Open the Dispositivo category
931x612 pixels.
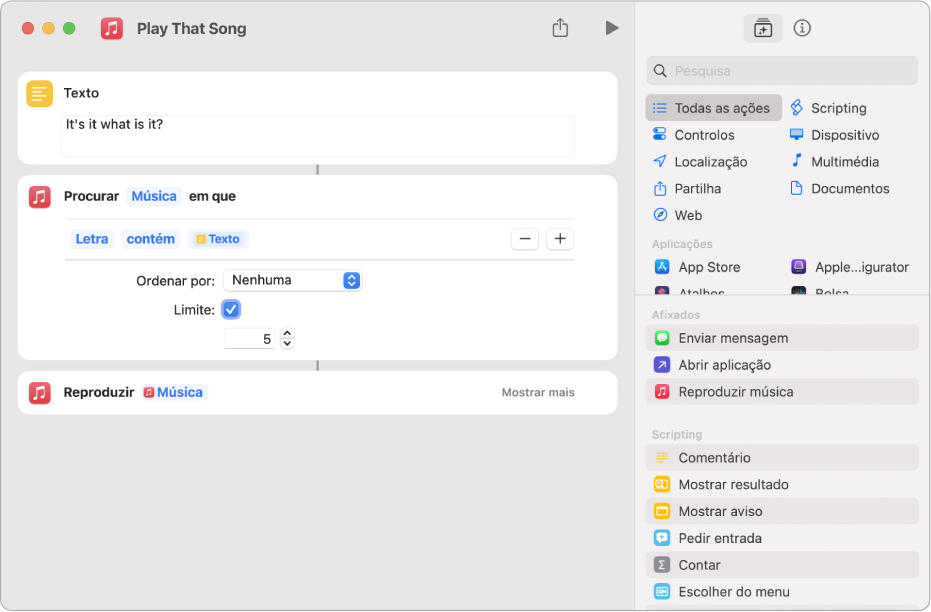(834, 135)
